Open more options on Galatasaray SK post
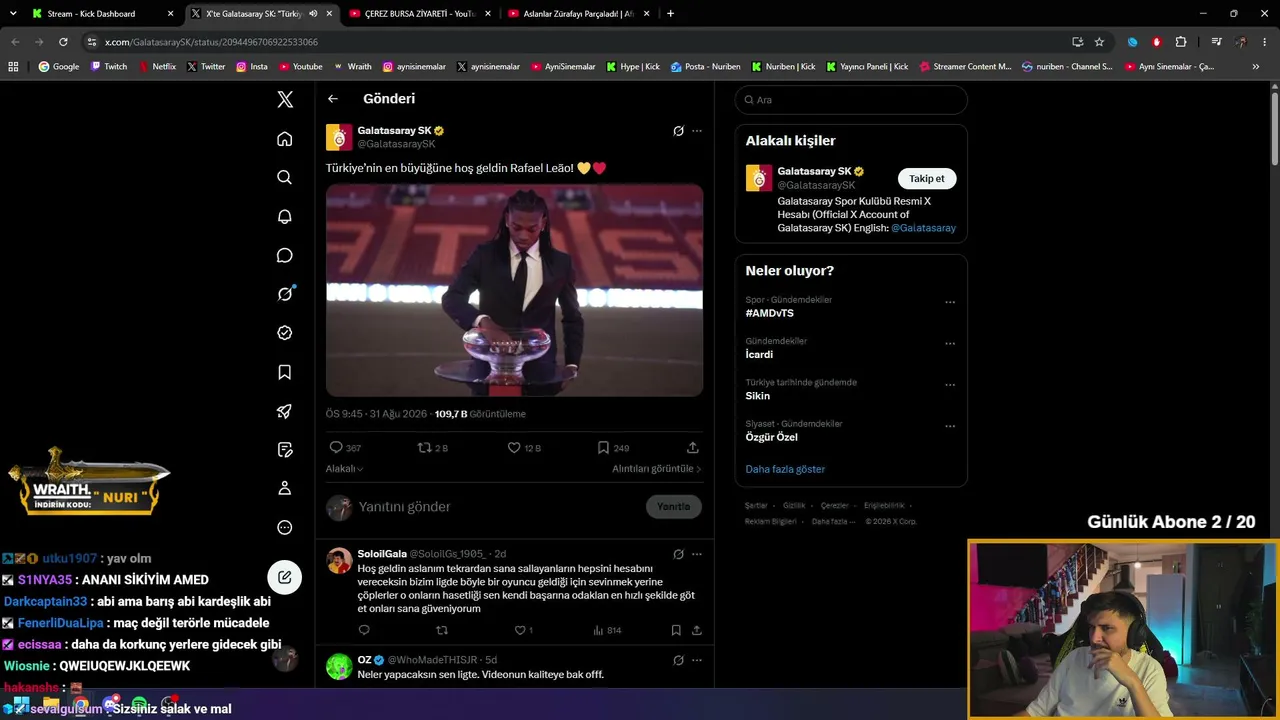The width and height of the screenshot is (1280, 720). pyautogui.click(x=697, y=131)
